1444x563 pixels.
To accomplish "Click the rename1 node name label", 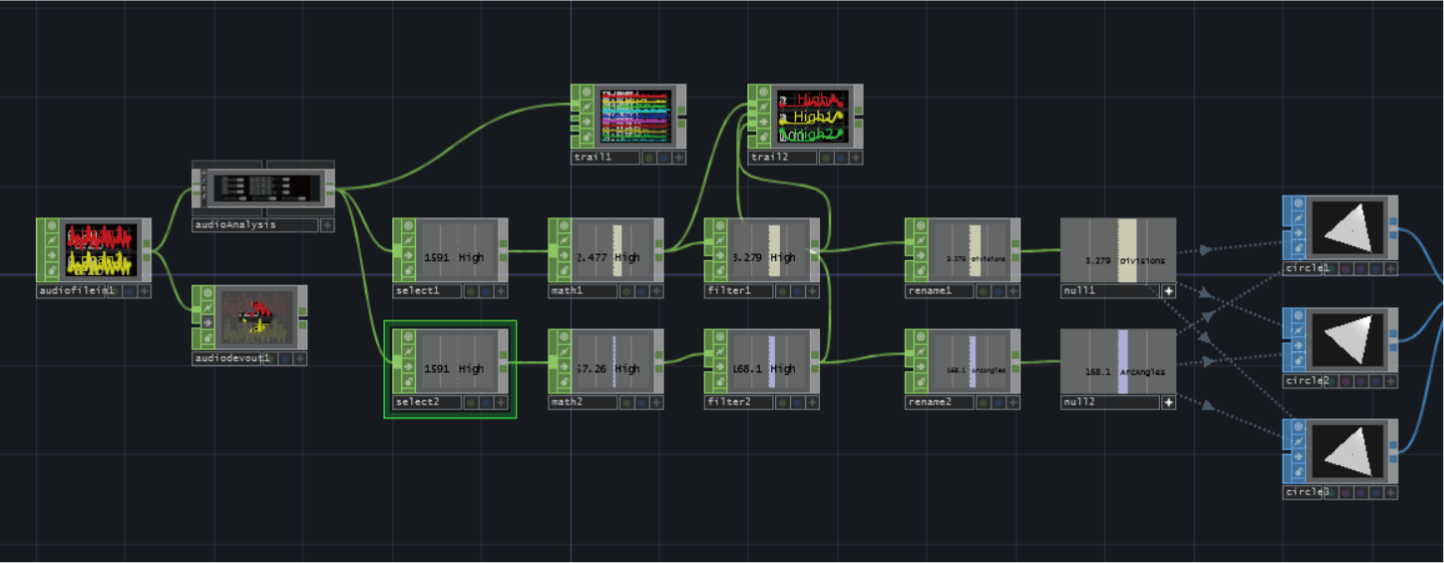I will point(931,291).
